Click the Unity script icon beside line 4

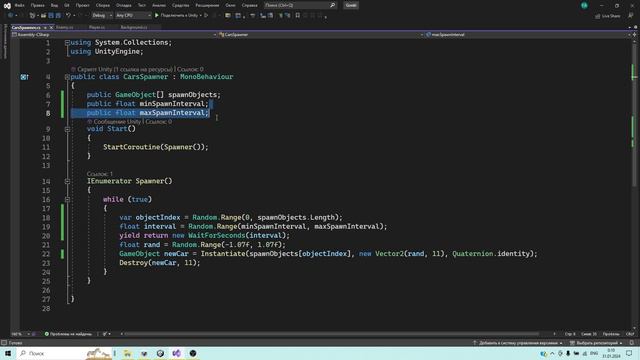pyautogui.click(x=24, y=77)
